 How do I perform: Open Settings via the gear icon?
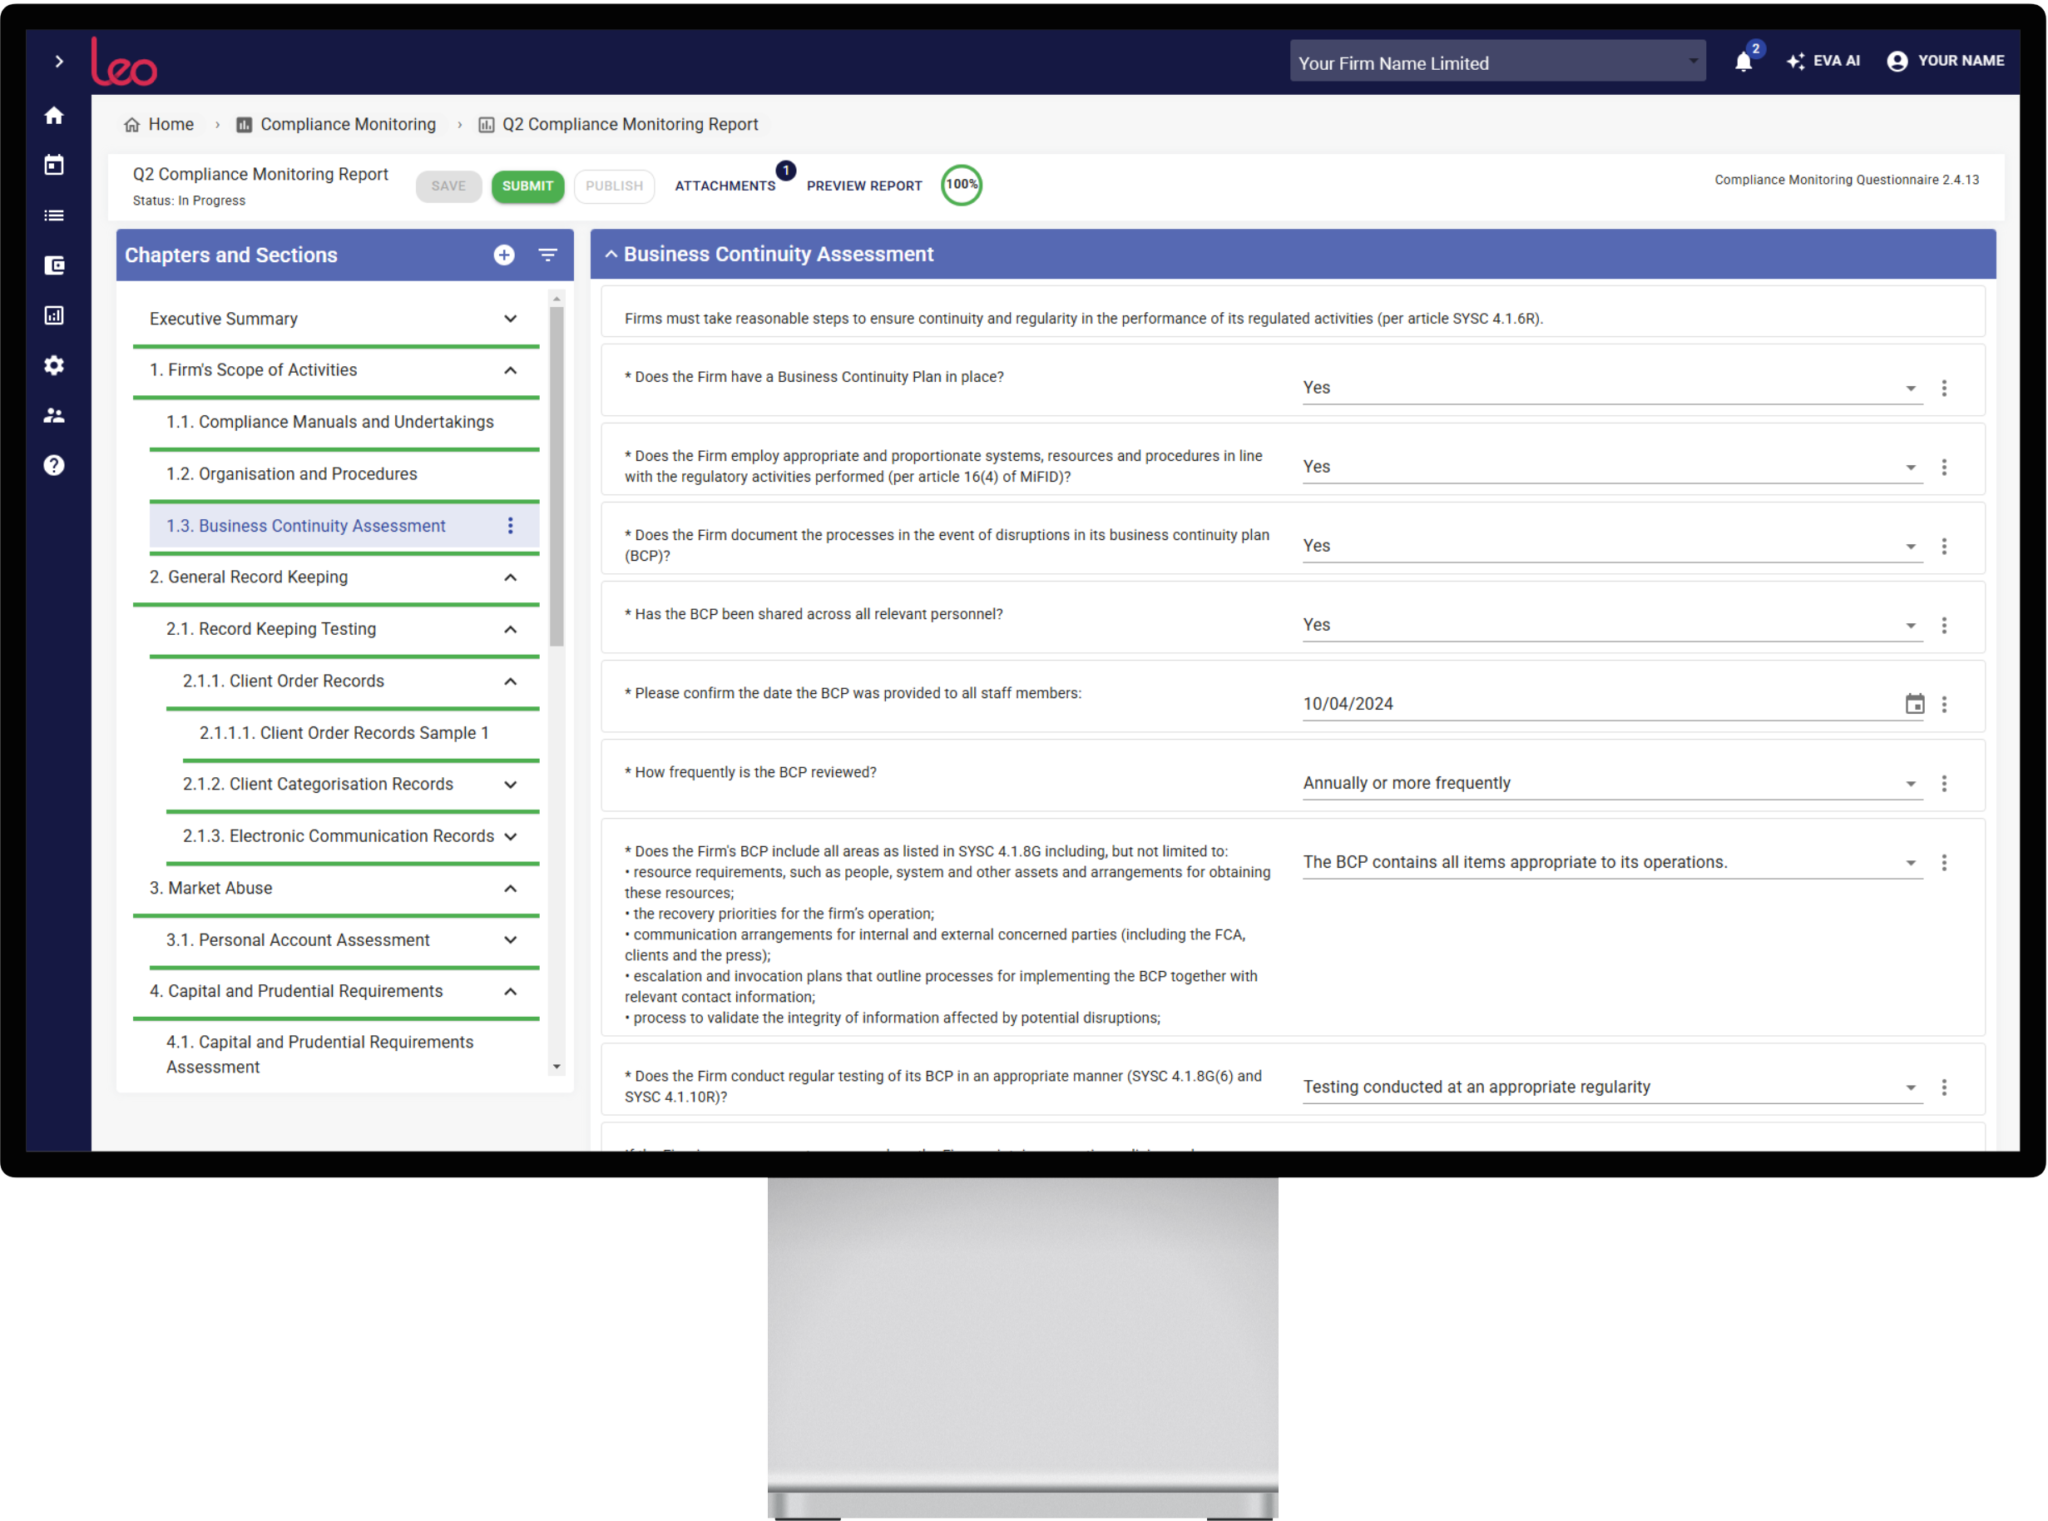[x=53, y=365]
